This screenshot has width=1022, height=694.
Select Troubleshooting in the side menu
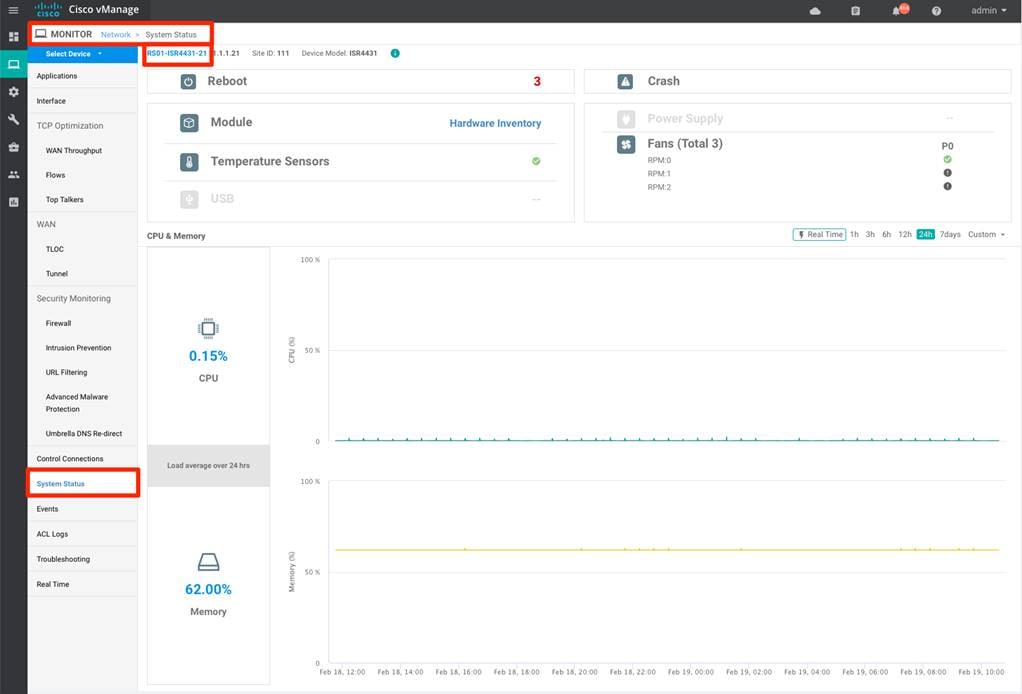tap(63, 559)
